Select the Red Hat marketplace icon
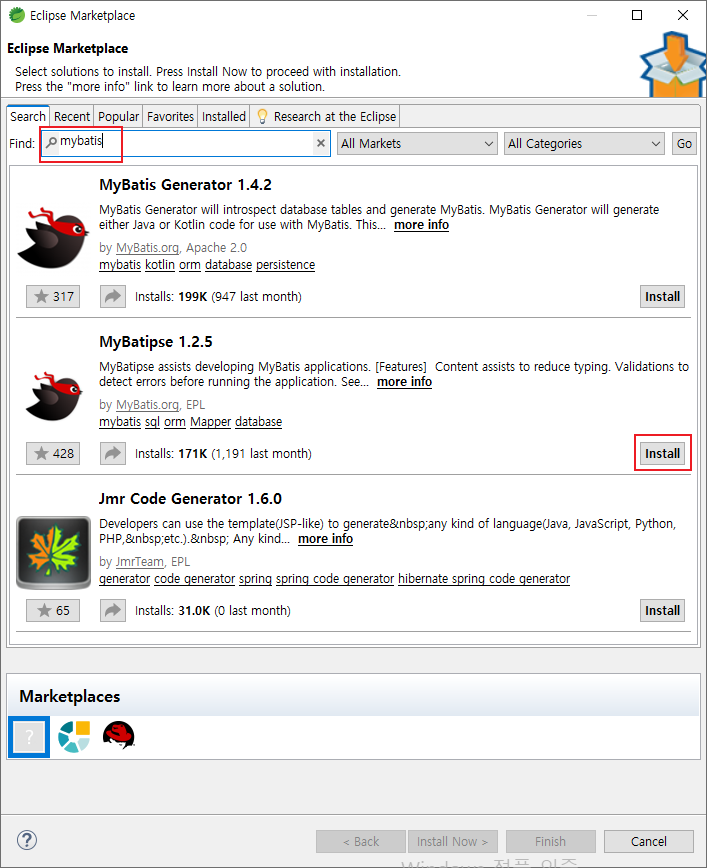Image resolution: width=707 pixels, height=868 pixels. click(119, 736)
